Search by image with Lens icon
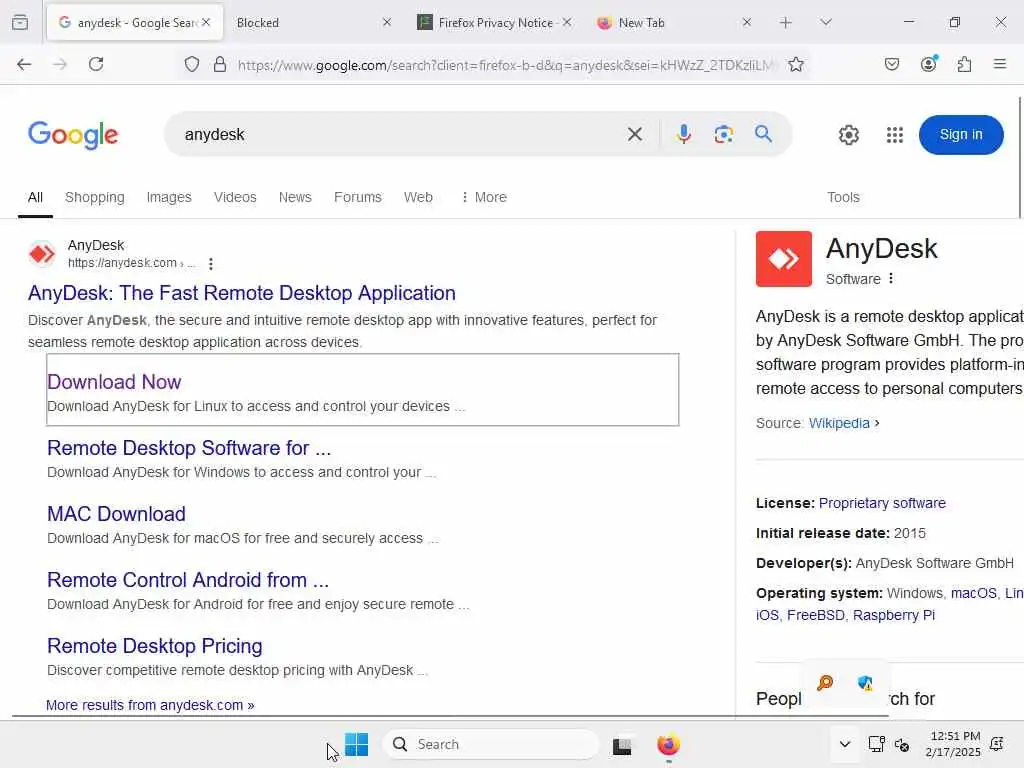The height and width of the screenshot is (768, 1024). [x=723, y=134]
